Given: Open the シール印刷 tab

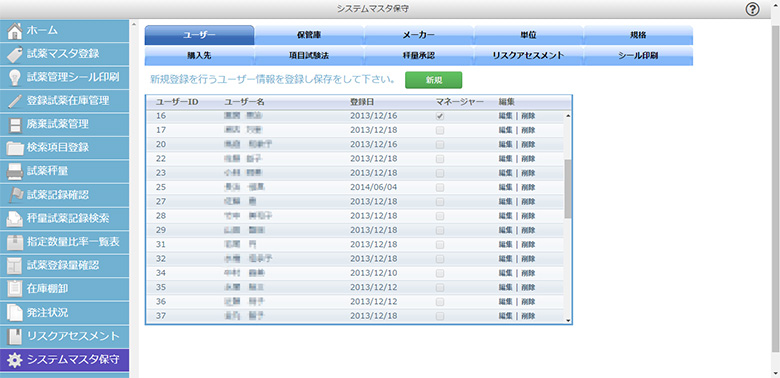Looking at the screenshot, I should click(x=638, y=56).
